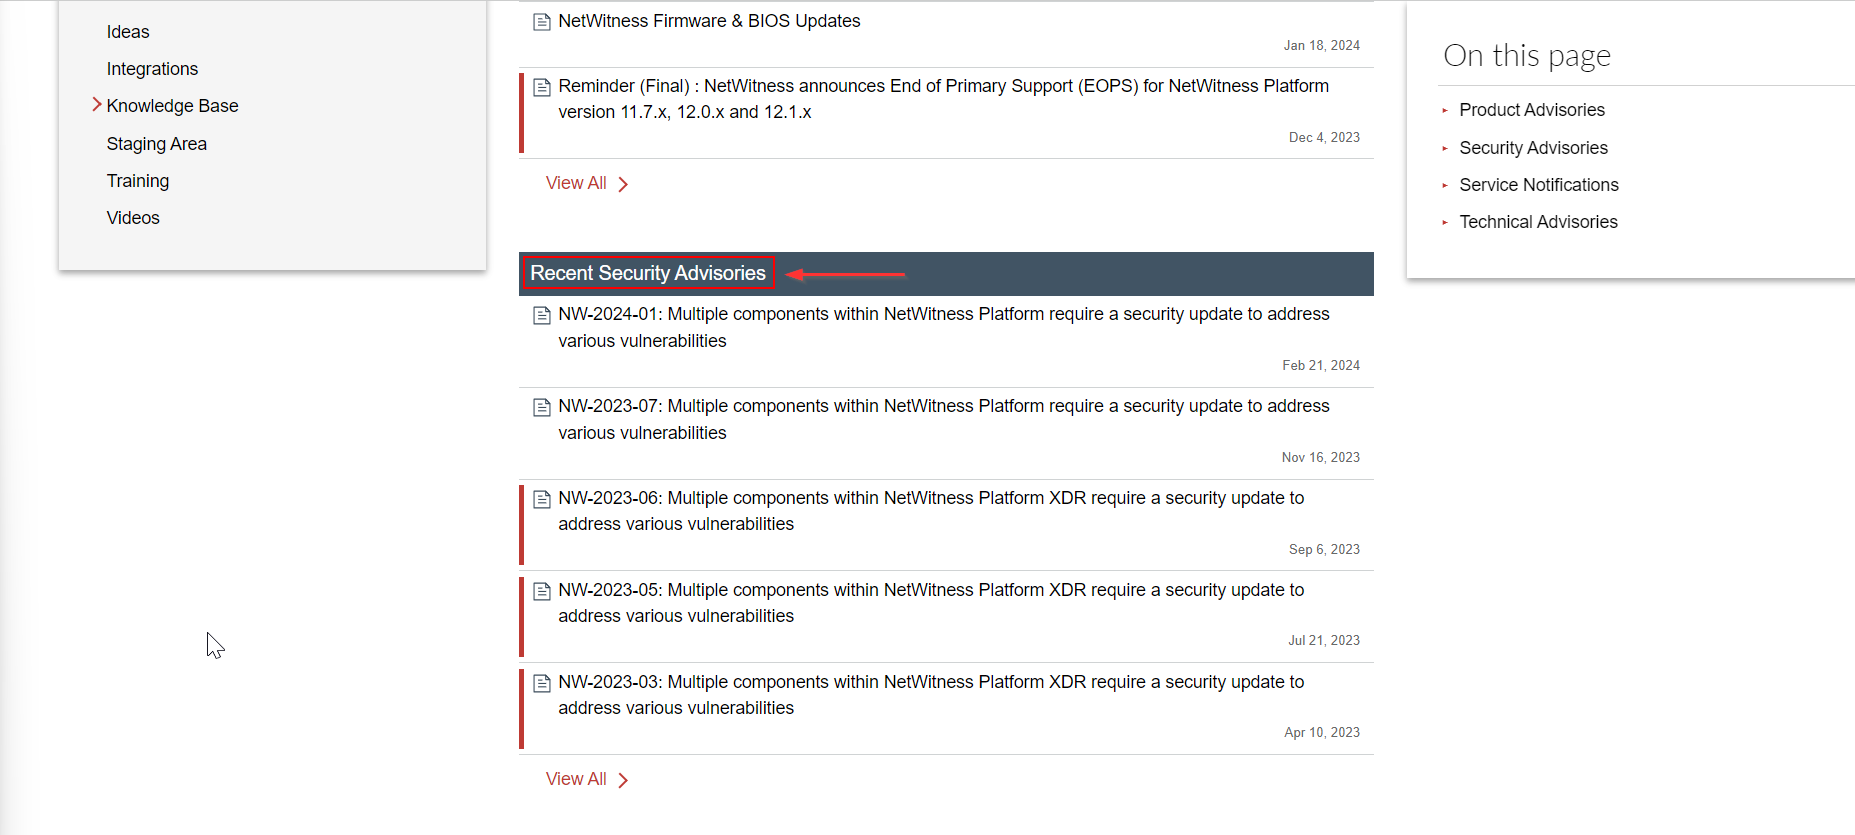Open Ideas in the left navigation
1855x835 pixels.
(x=128, y=32)
